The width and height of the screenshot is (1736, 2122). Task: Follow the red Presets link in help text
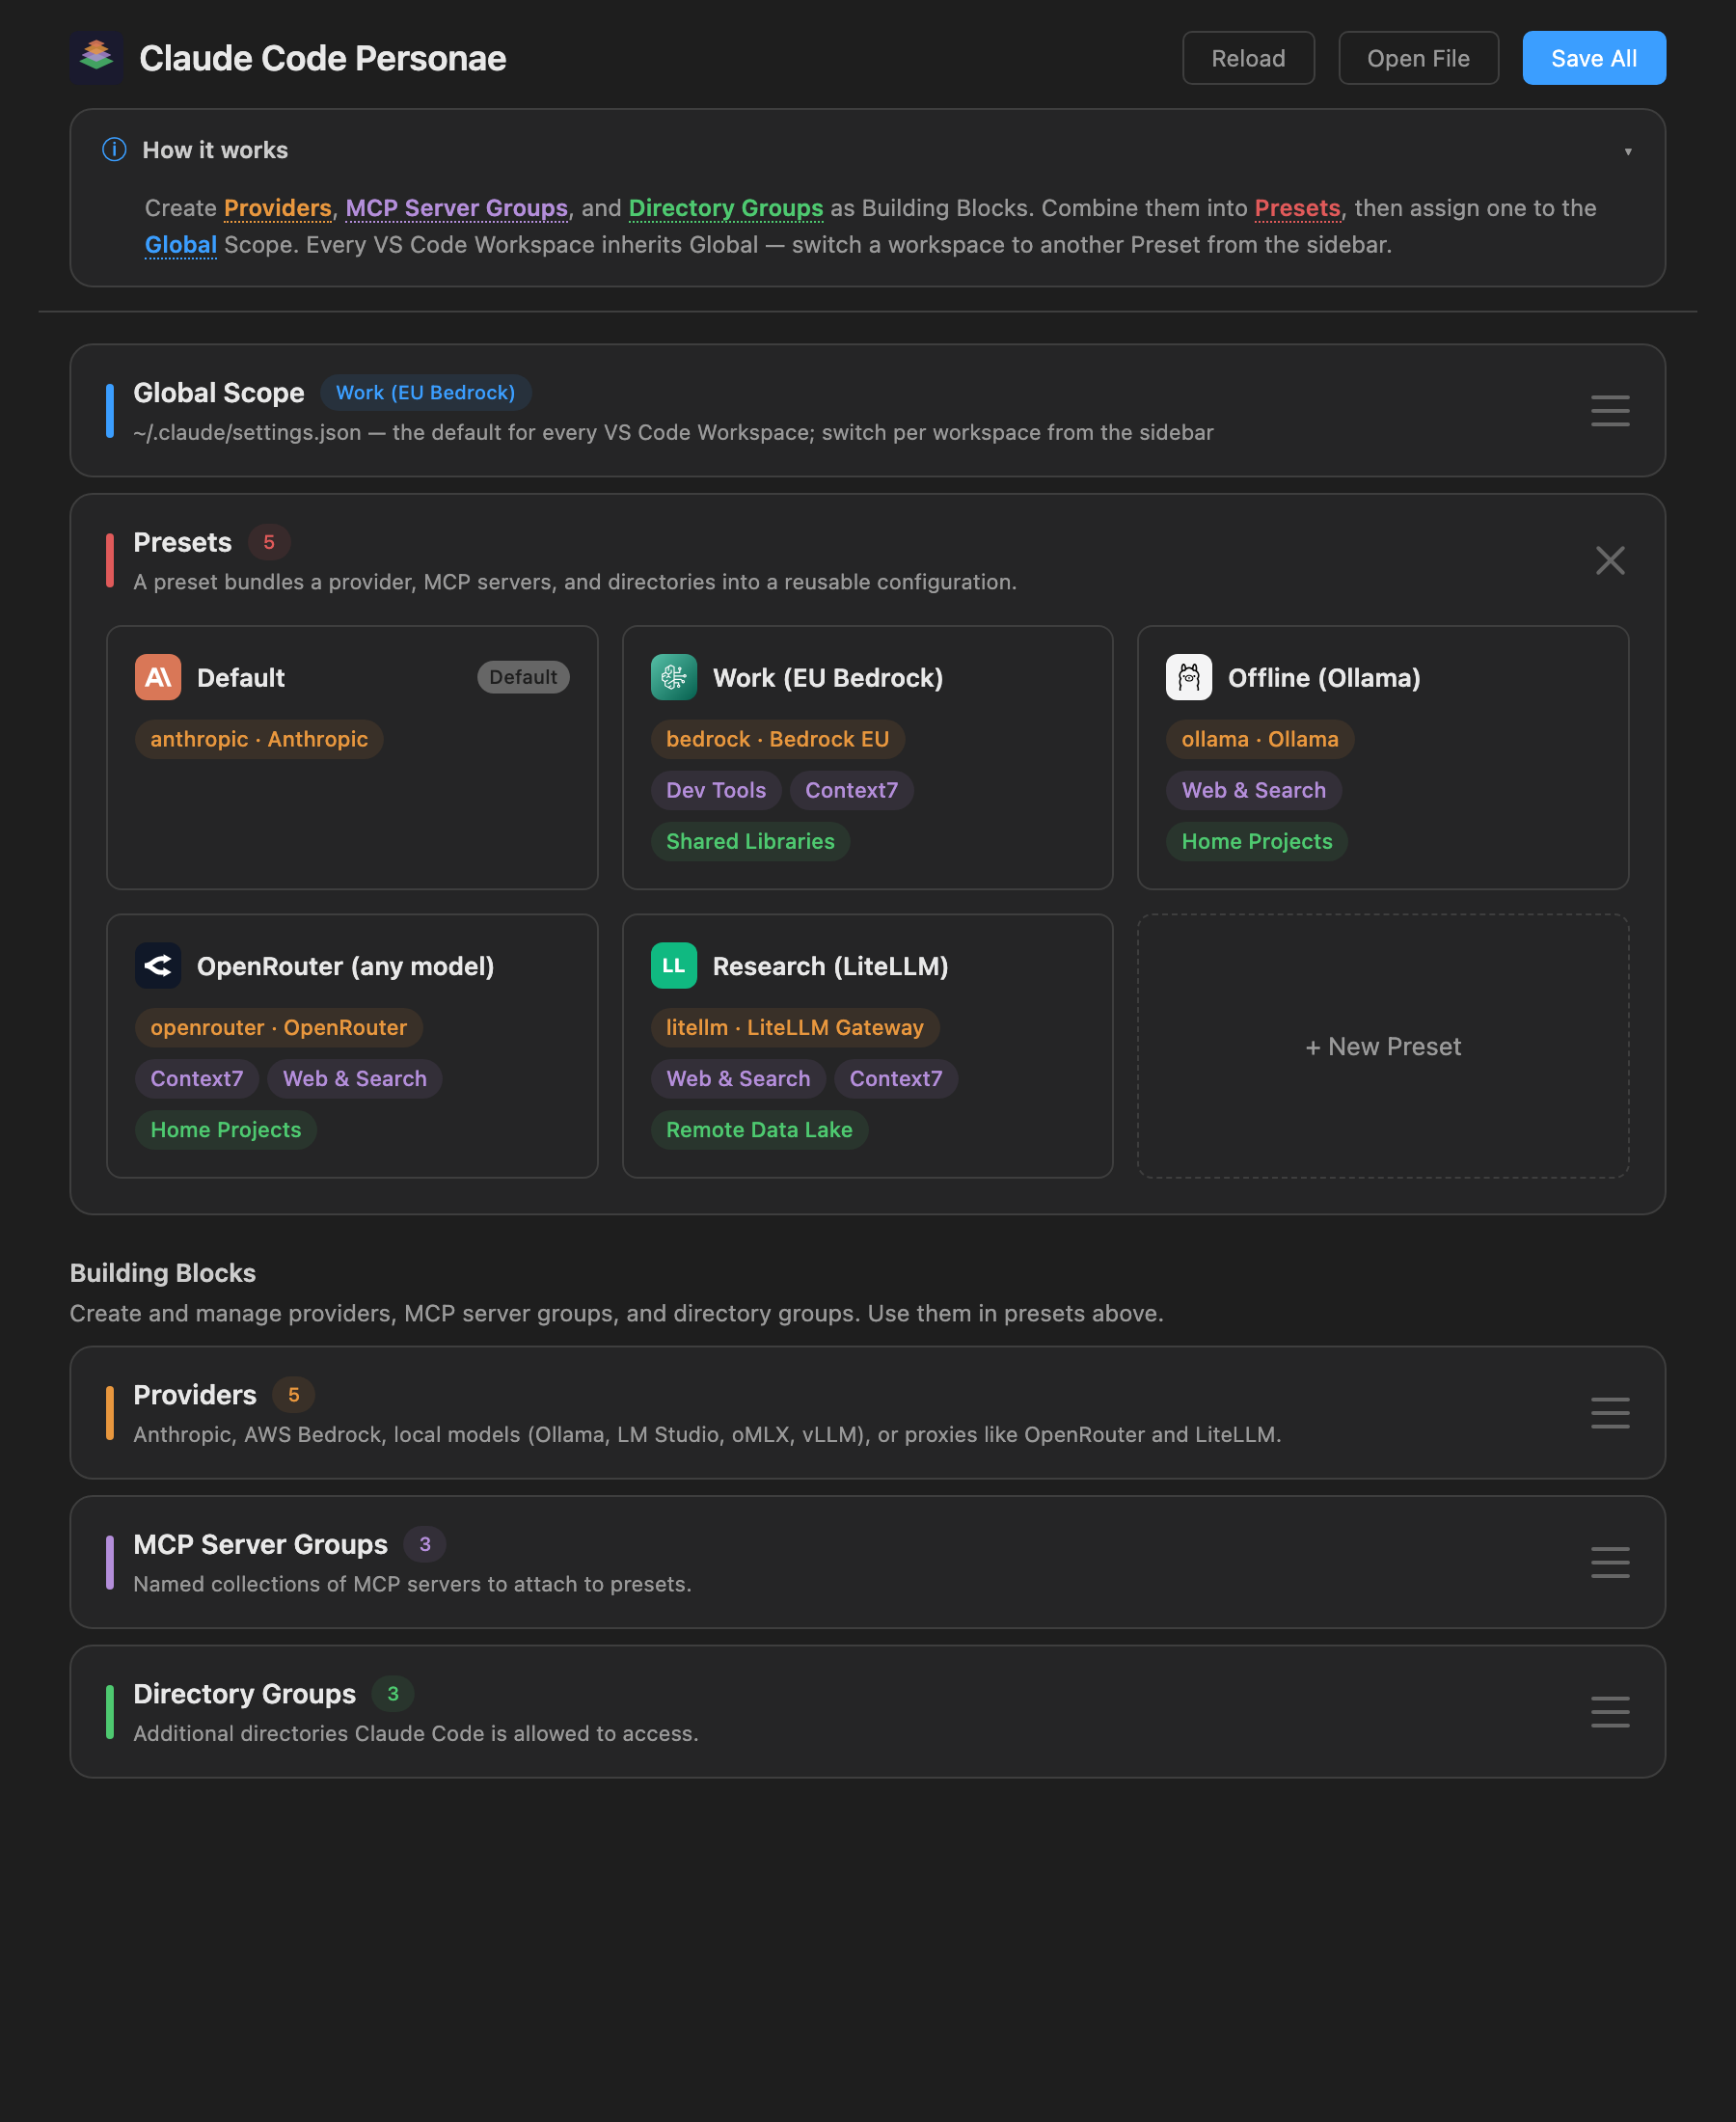click(x=1296, y=208)
